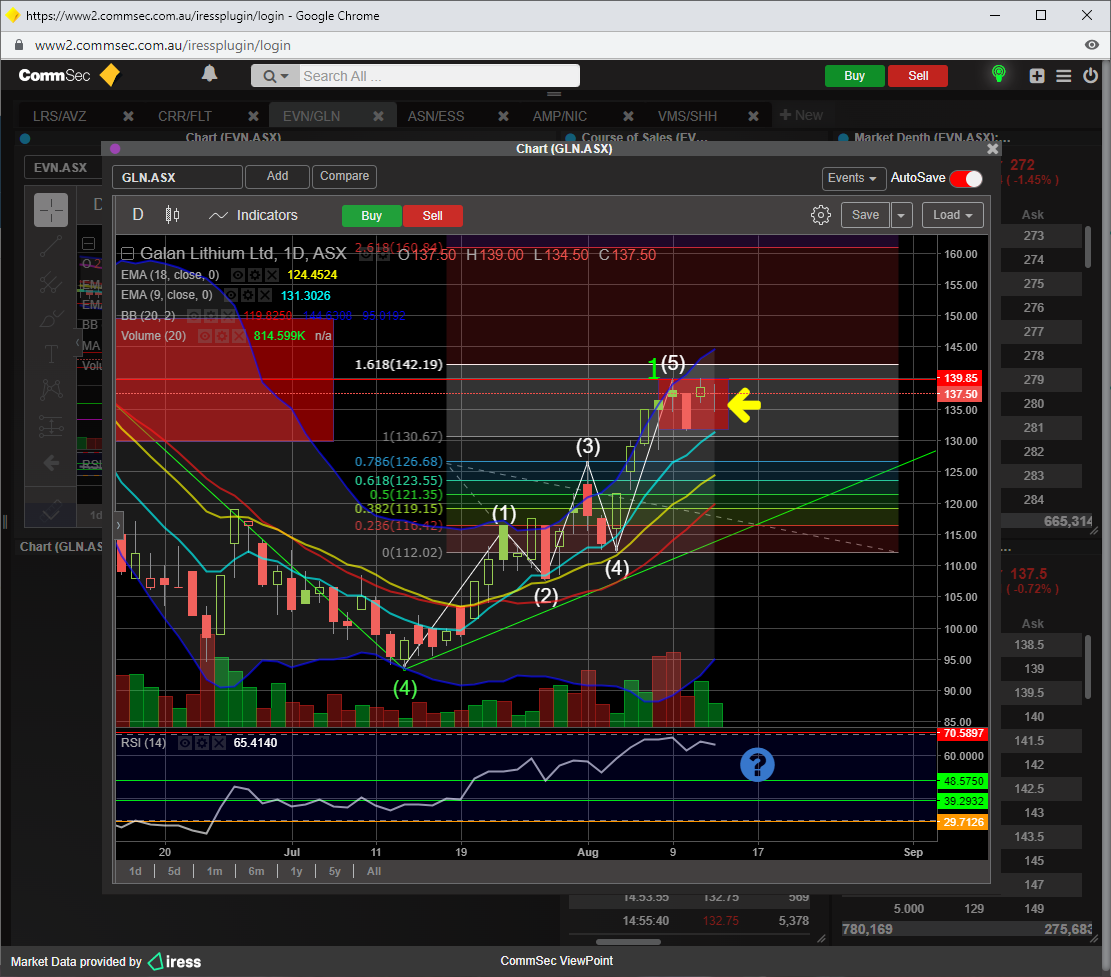Toggle the AutoSave switch

[x=966, y=179]
